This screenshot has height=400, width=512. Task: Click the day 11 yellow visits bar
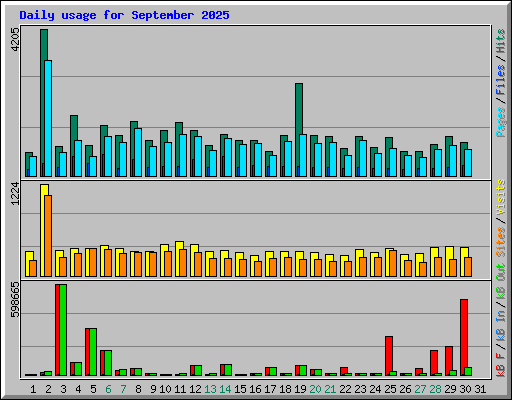[179, 245]
